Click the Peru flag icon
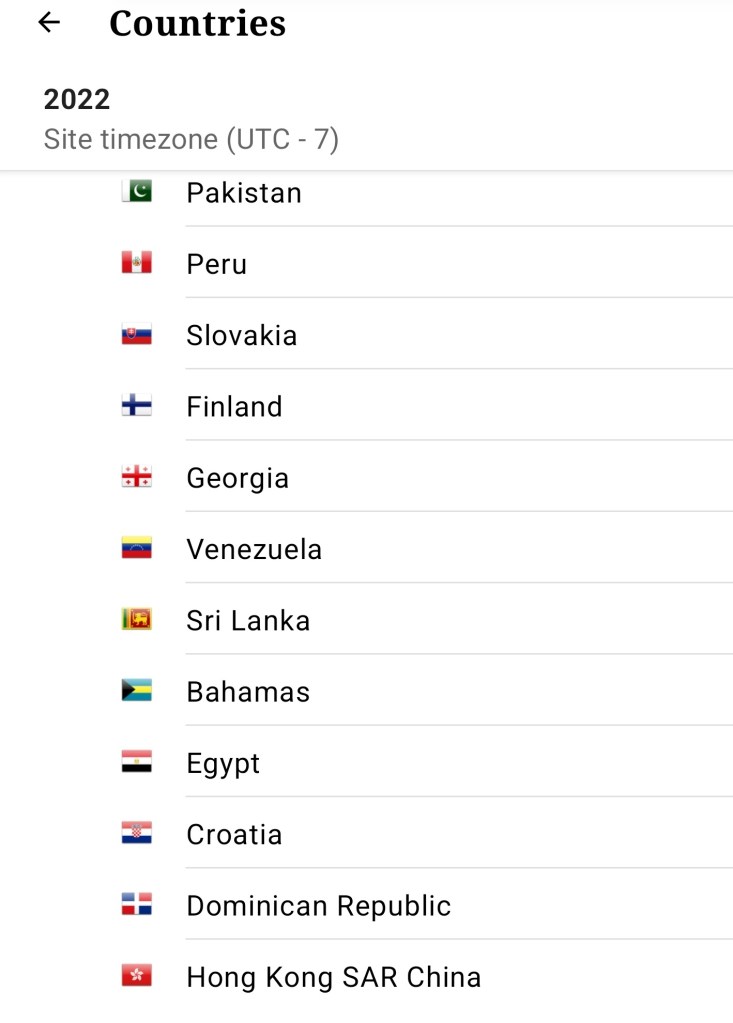 [x=137, y=263]
